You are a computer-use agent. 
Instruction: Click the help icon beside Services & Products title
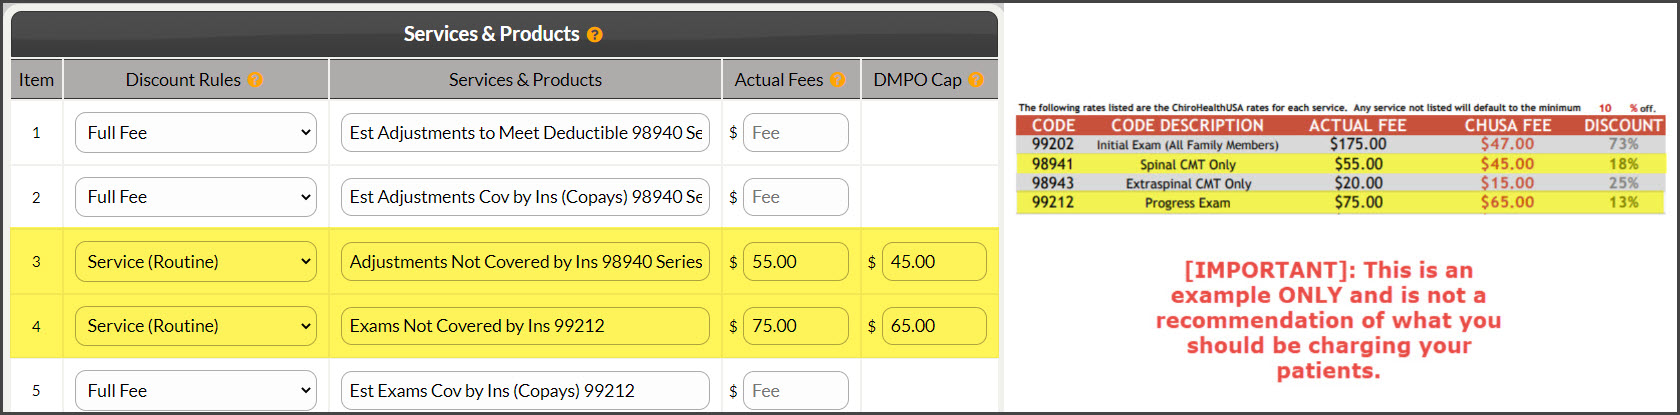[x=595, y=35]
